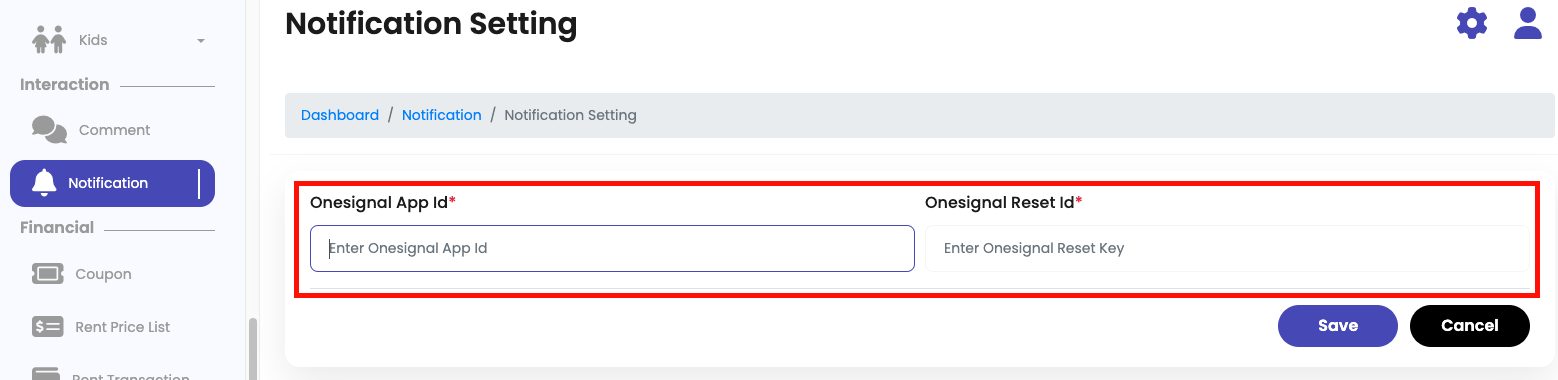Click the Rent Price List dollar icon
Viewport: 1558px width, 380px height.
(x=48, y=327)
